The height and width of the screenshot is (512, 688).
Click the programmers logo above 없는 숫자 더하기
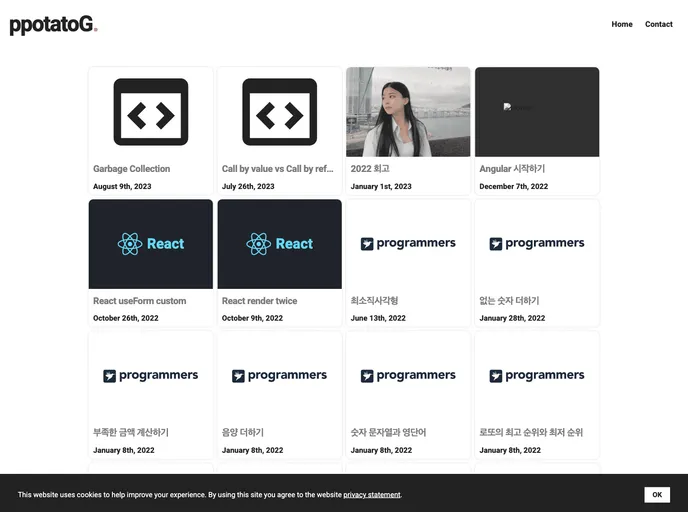tap(537, 244)
